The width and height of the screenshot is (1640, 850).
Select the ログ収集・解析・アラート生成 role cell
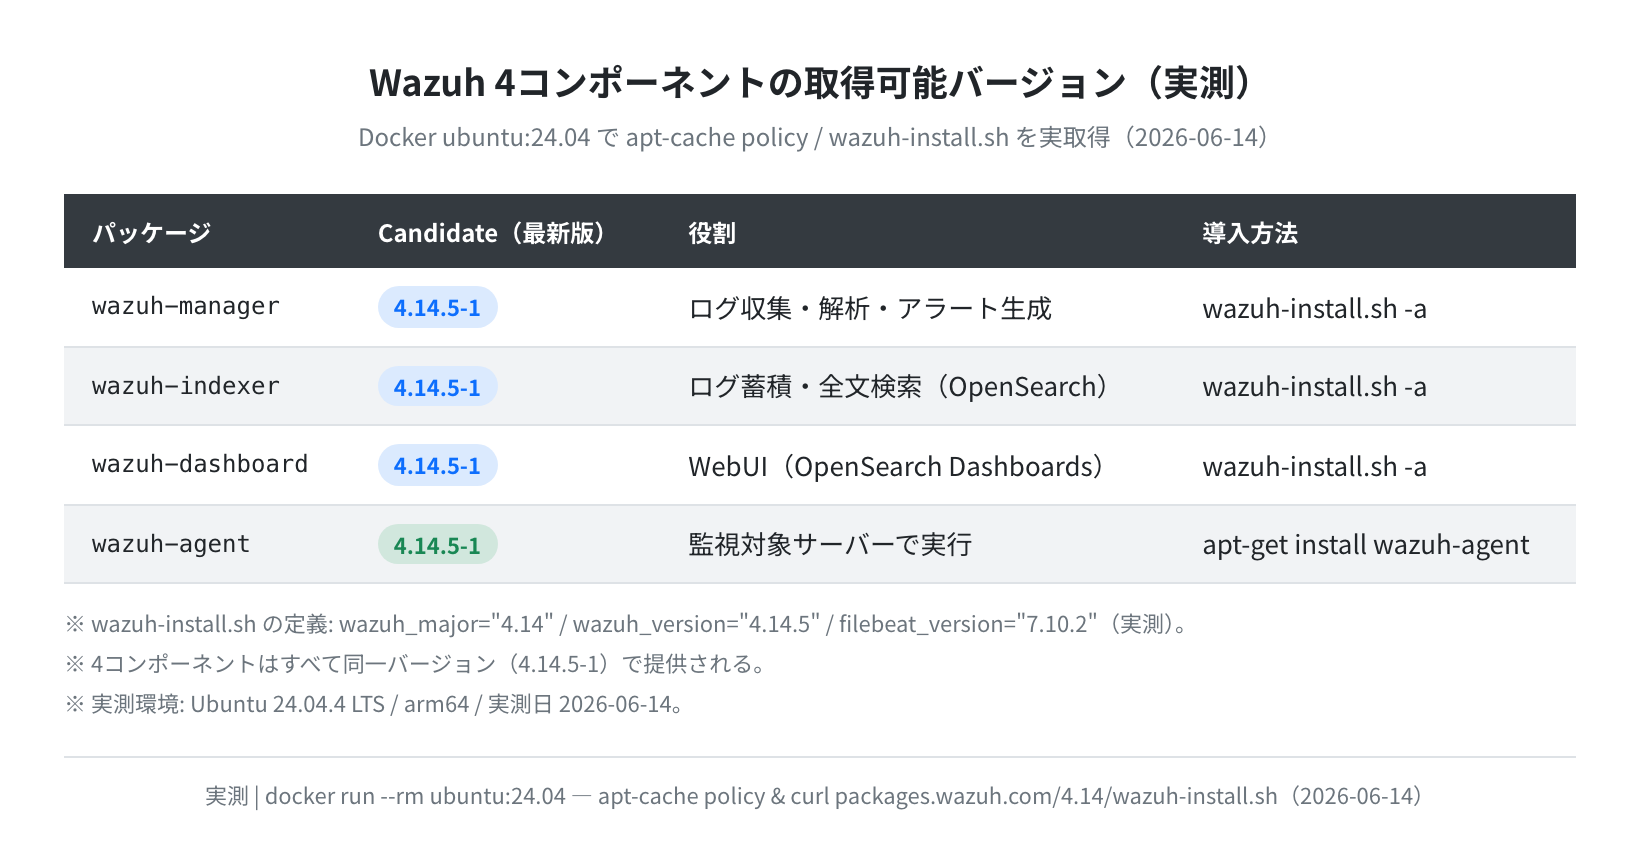tap(870, 308)
